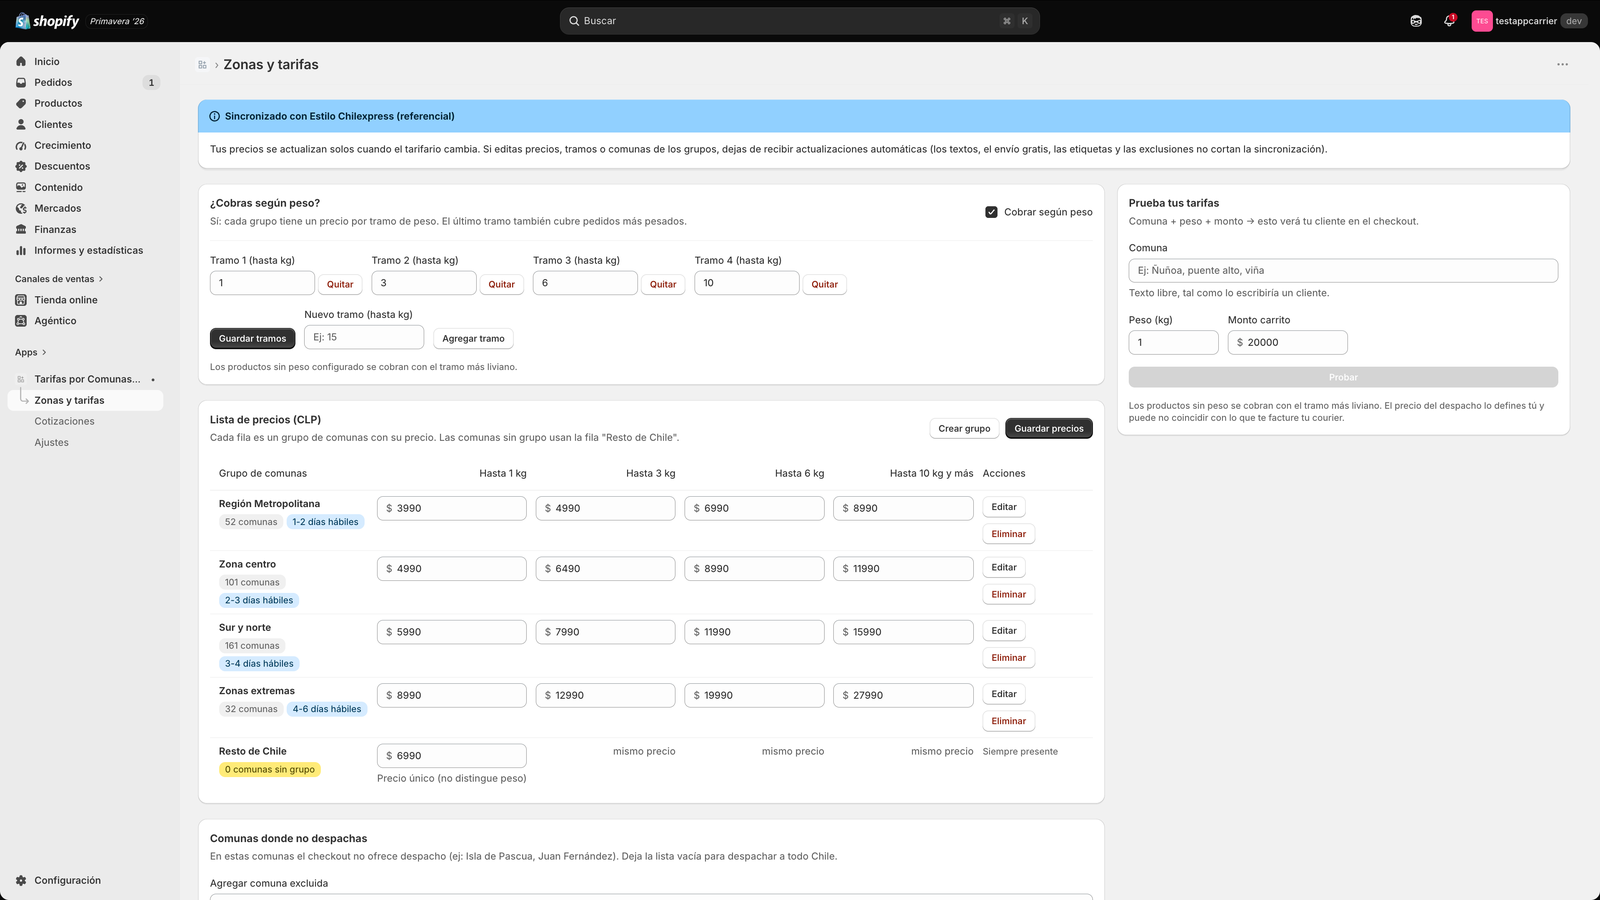Click the Productos tag icon
The width and height of the screenshot is (1600, 900).
click(x=21, y=104)
